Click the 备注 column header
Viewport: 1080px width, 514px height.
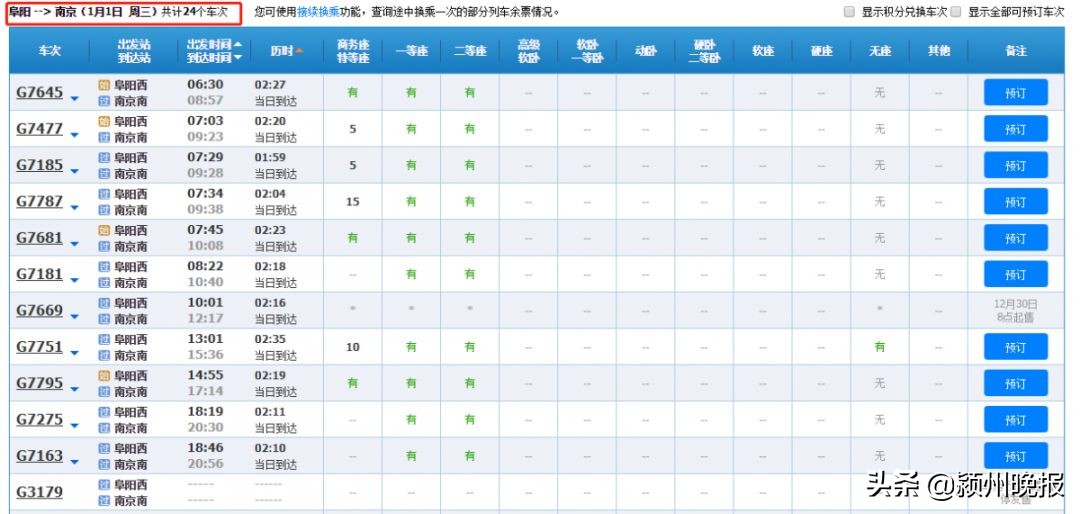coord(1016,51)
